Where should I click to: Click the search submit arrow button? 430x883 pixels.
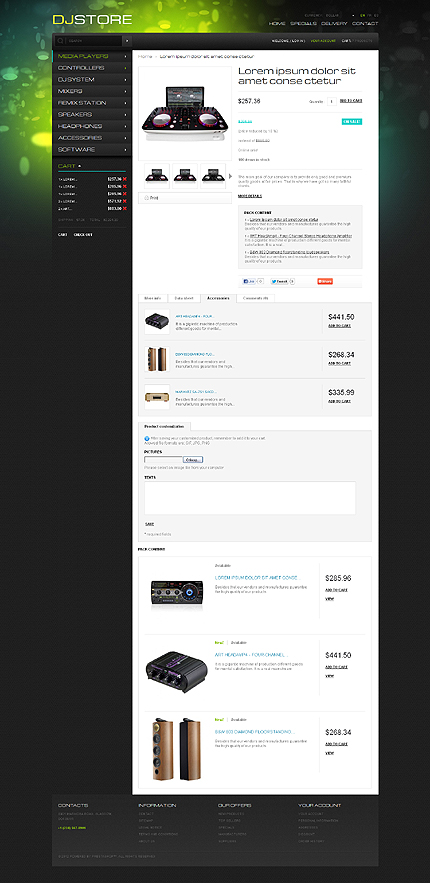point(127,41)
